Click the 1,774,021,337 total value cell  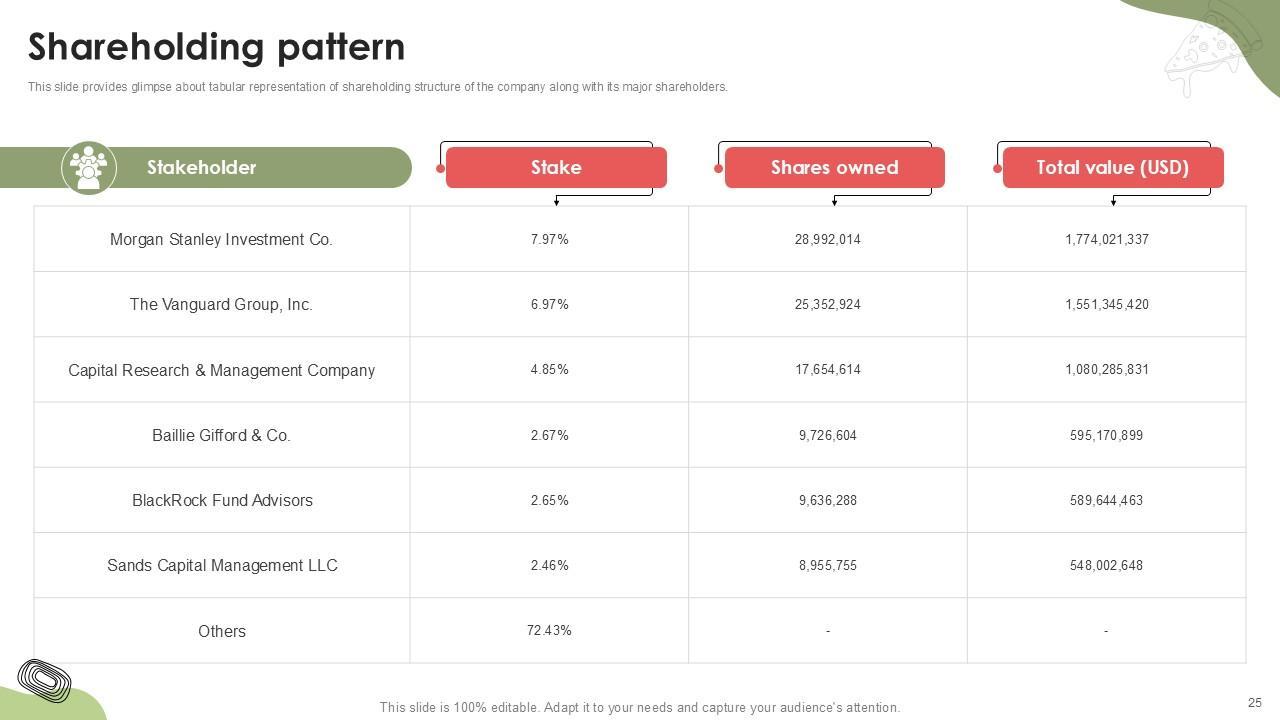pos(1106,240)
